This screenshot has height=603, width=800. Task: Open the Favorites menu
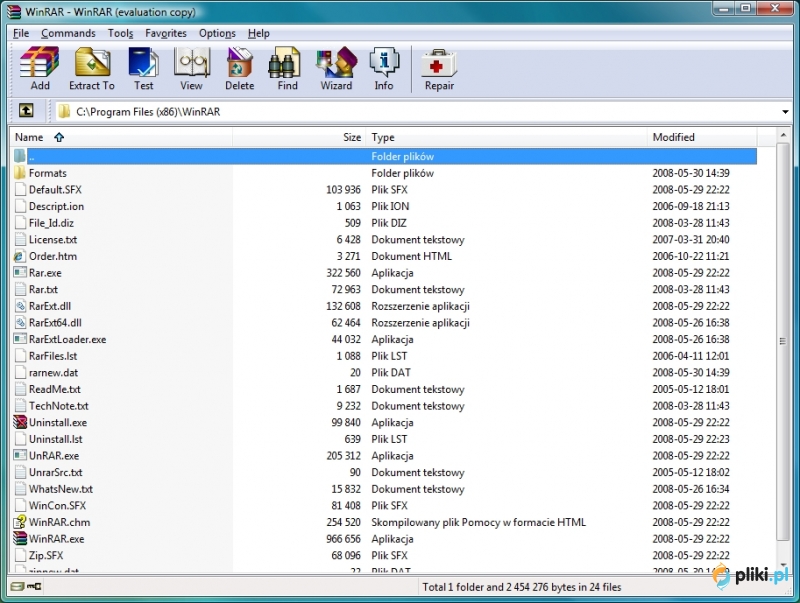[166, 33]
